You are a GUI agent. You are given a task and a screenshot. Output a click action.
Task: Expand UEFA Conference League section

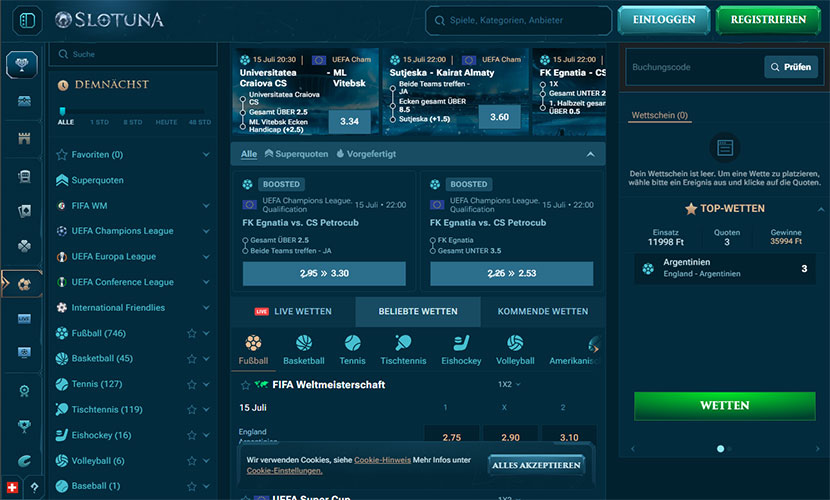click(206, 282)
